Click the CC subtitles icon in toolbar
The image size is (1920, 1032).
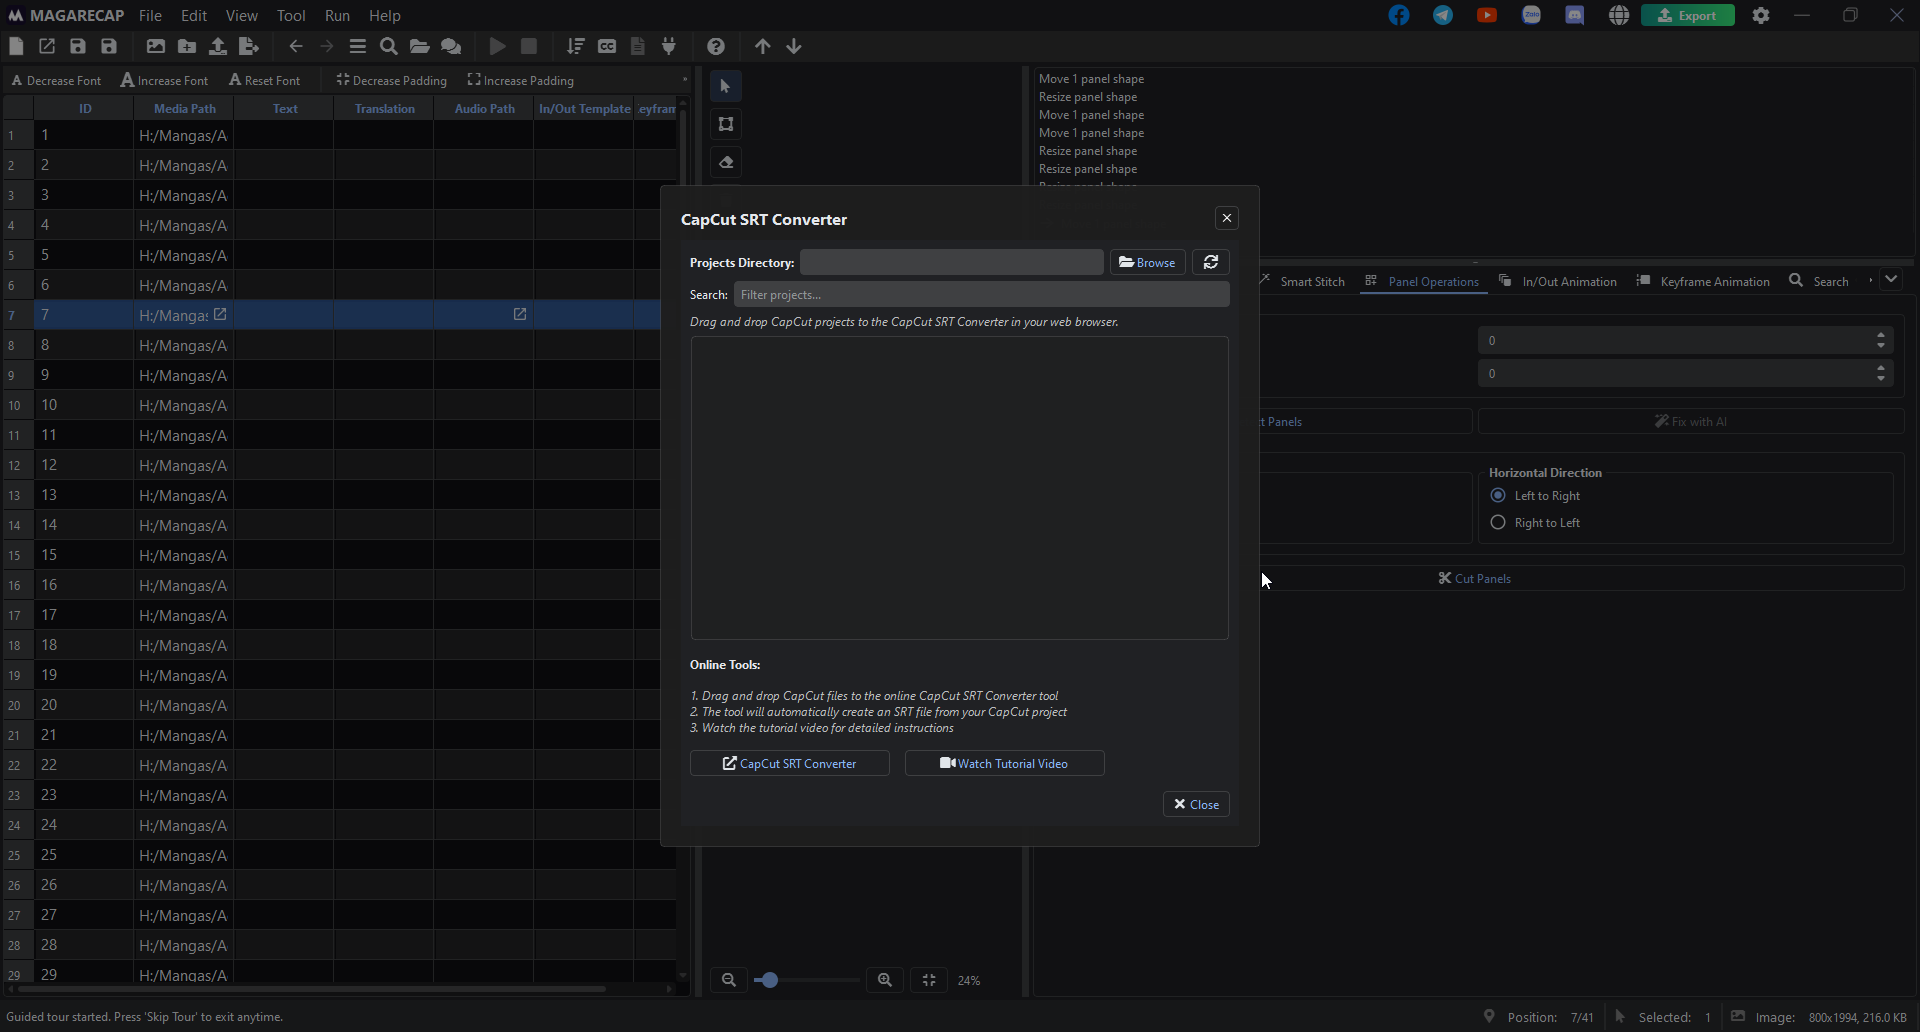point(607,46)
